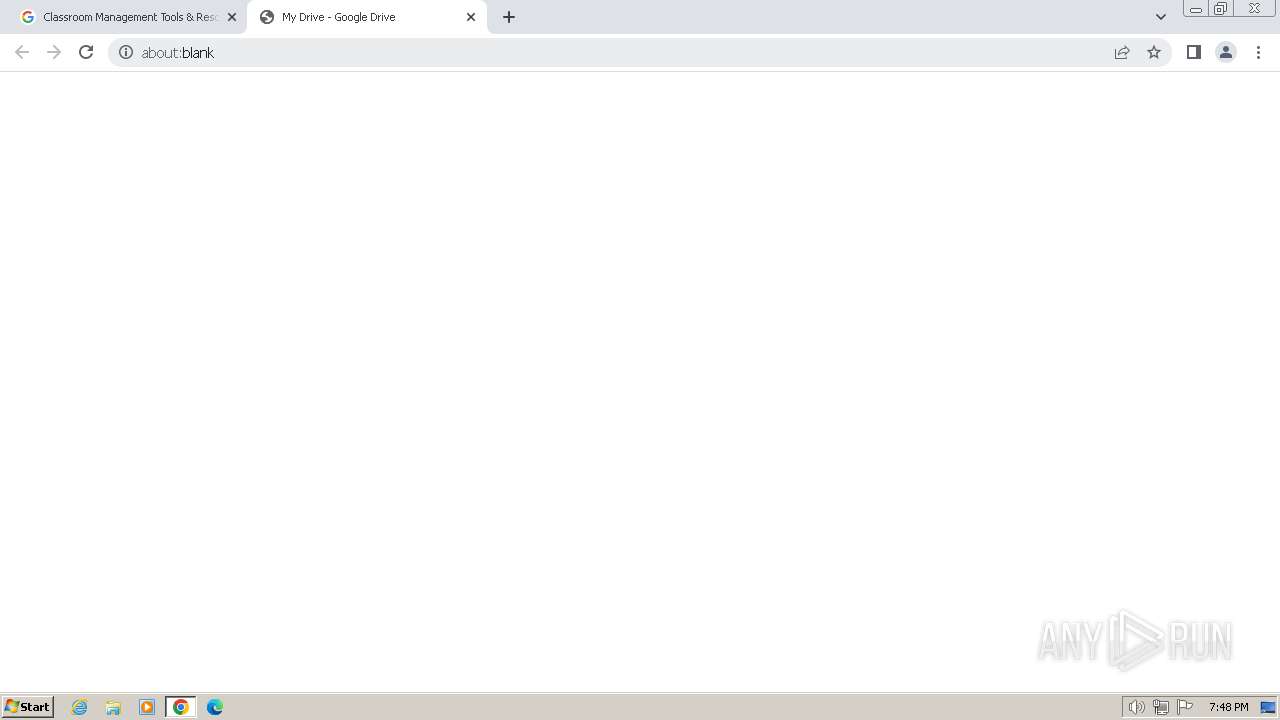Close the My Drive tab
Viewport: 1280px width, 720px height.
pyautogui.click(x=471, y=17)
